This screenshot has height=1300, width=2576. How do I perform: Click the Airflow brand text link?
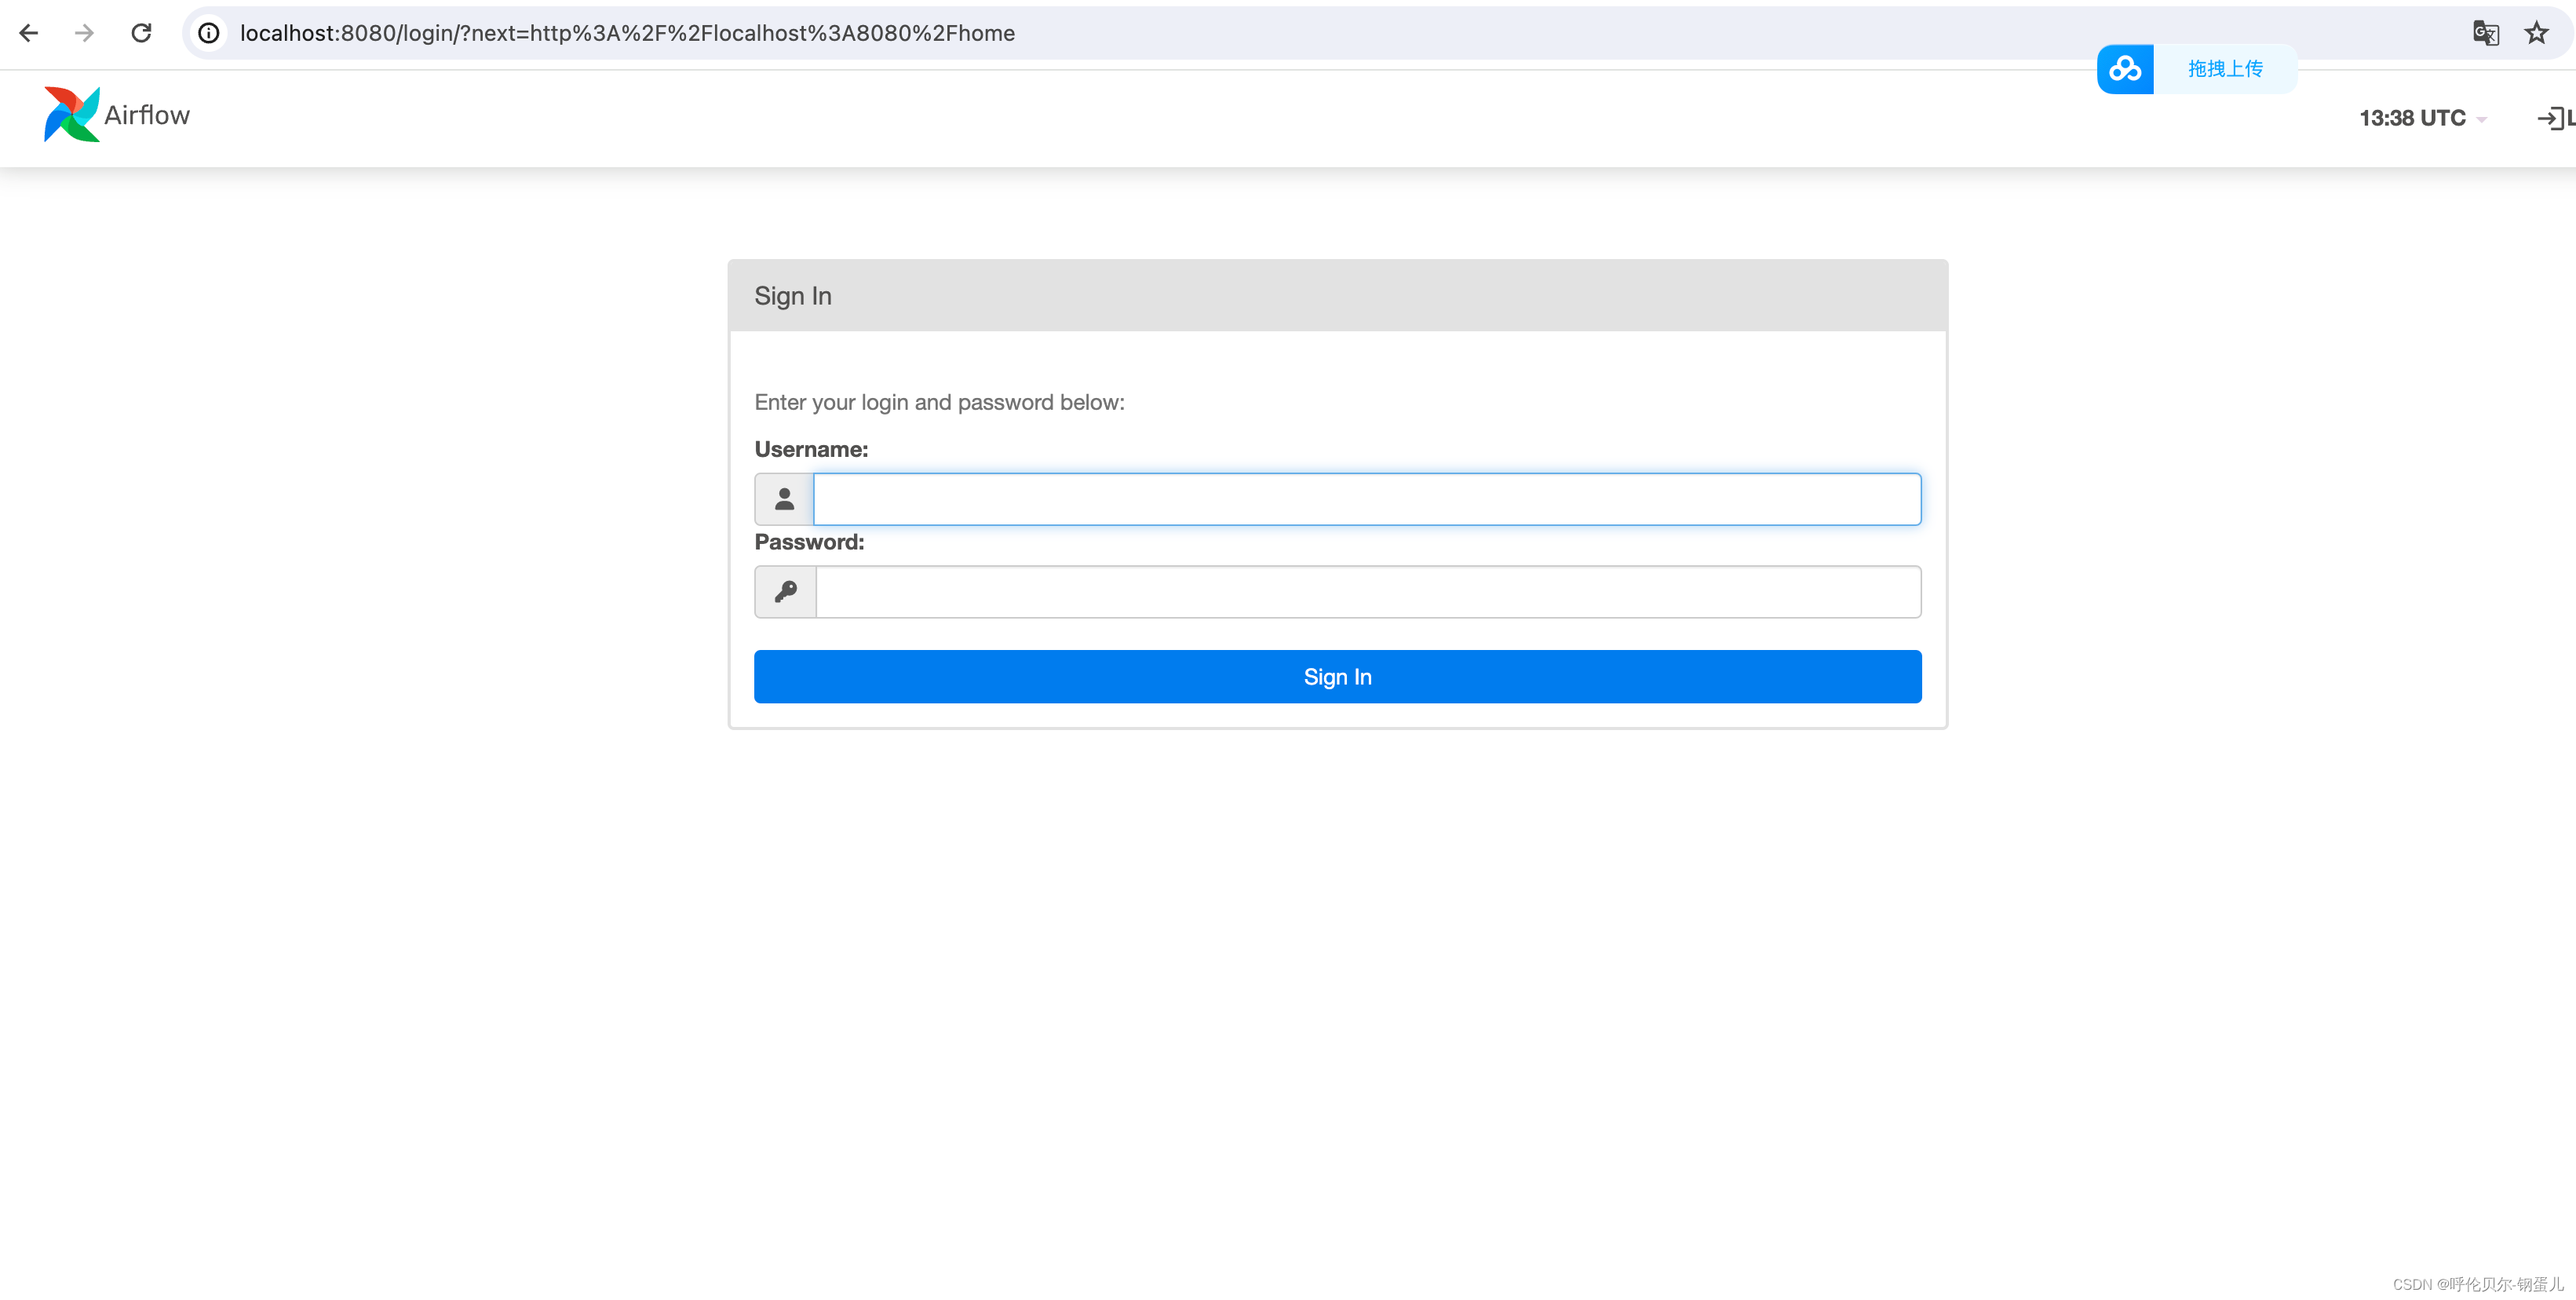(147, 115)
